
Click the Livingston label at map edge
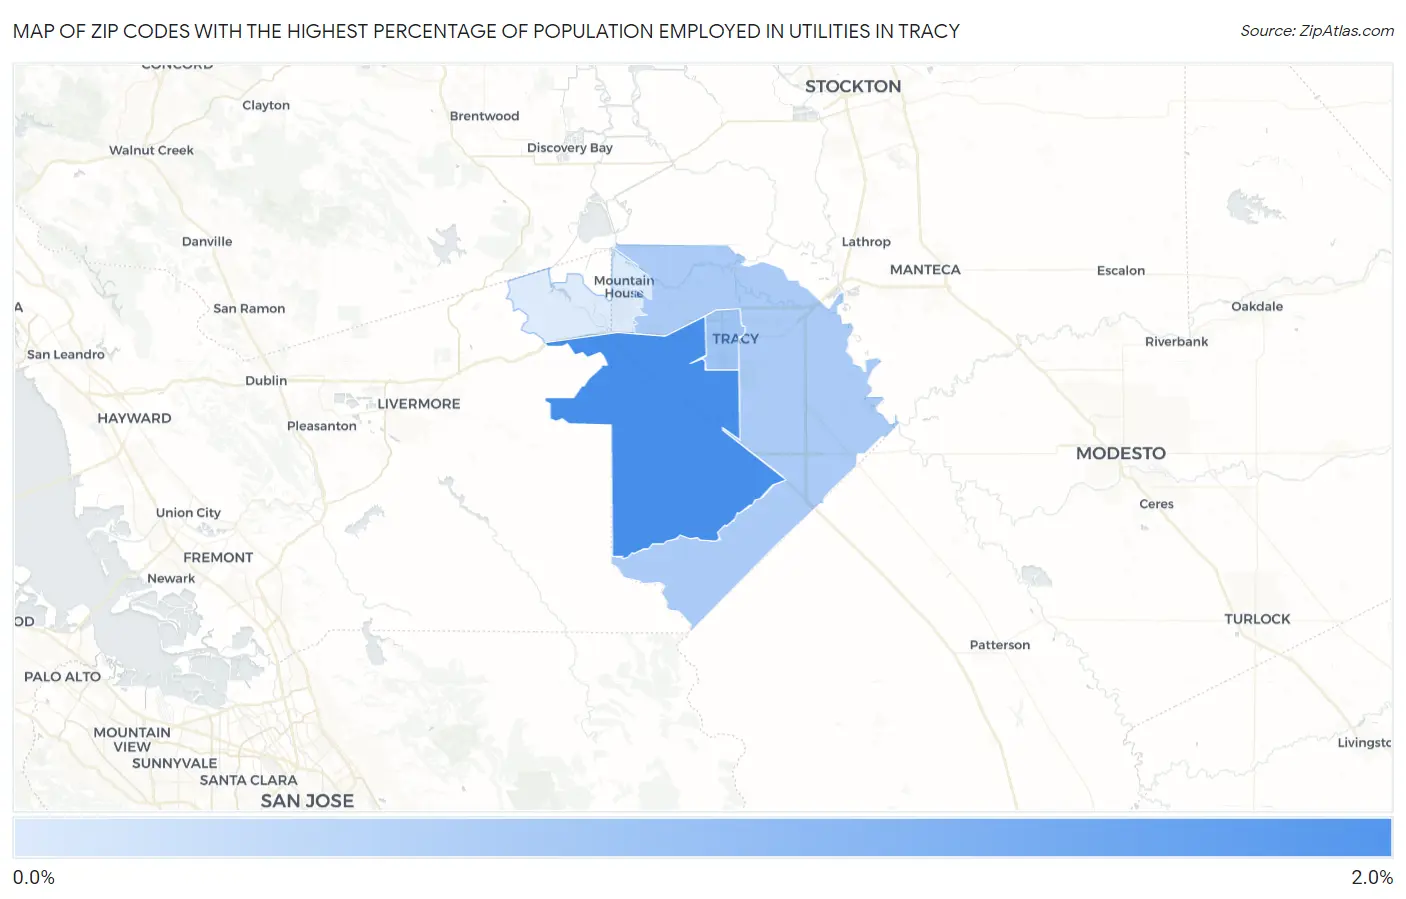(x=1364, y=743)
